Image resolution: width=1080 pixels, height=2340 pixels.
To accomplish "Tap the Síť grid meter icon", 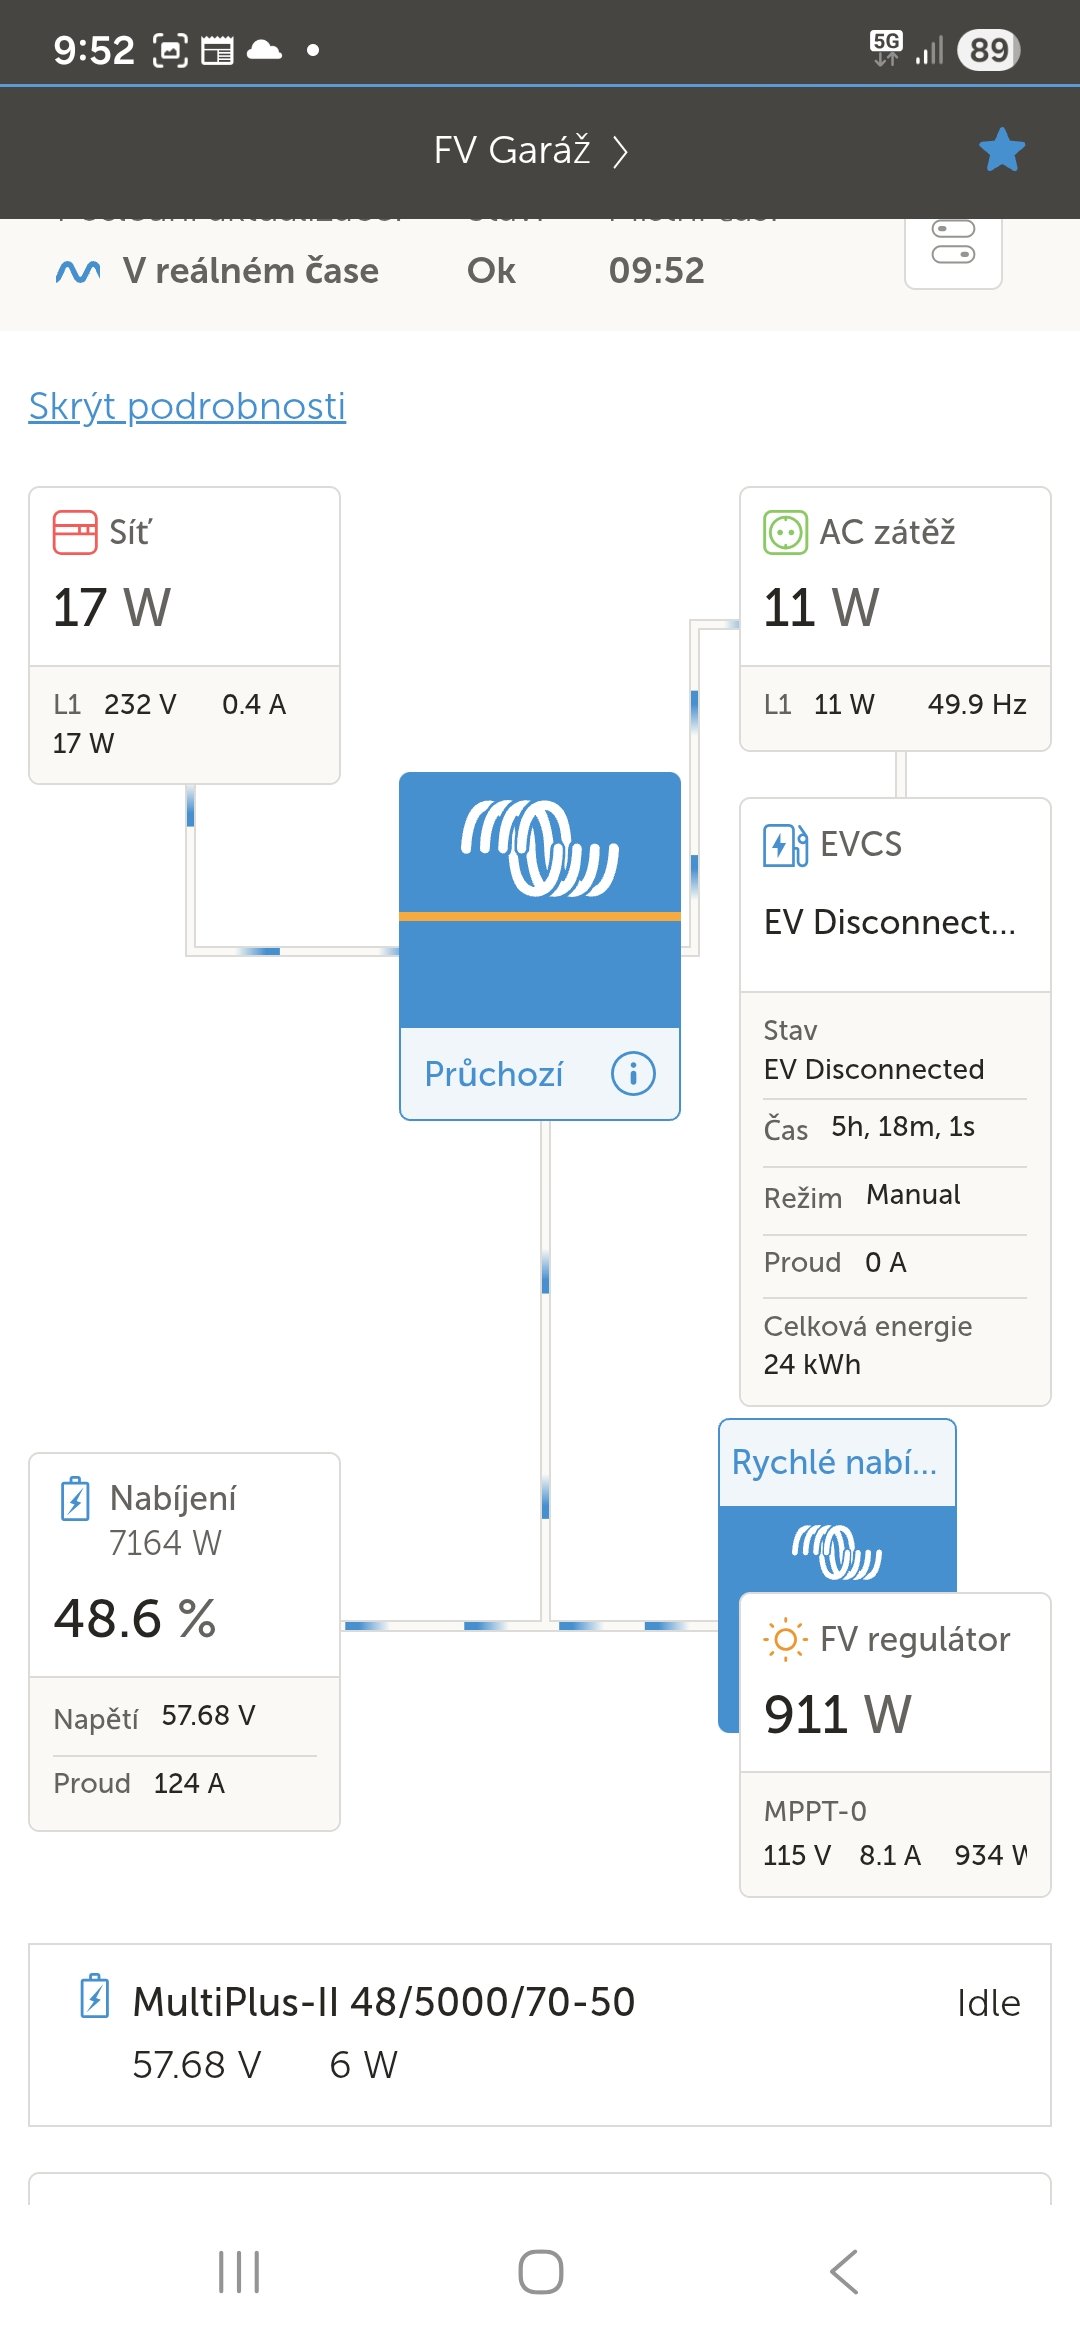I will tap(75, 532).
